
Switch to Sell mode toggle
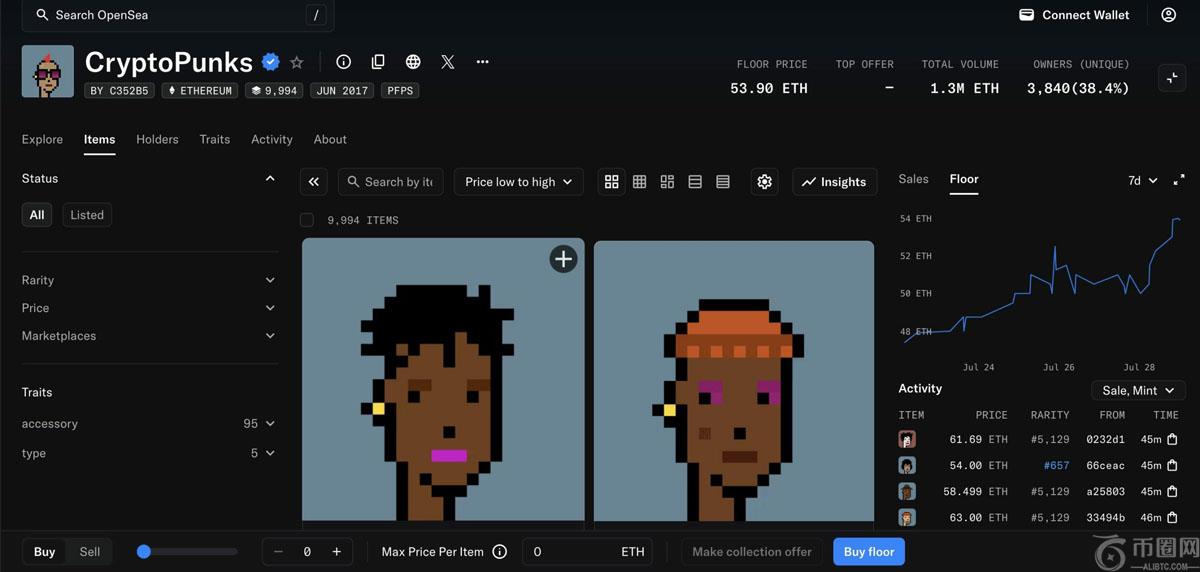(90, 552)
